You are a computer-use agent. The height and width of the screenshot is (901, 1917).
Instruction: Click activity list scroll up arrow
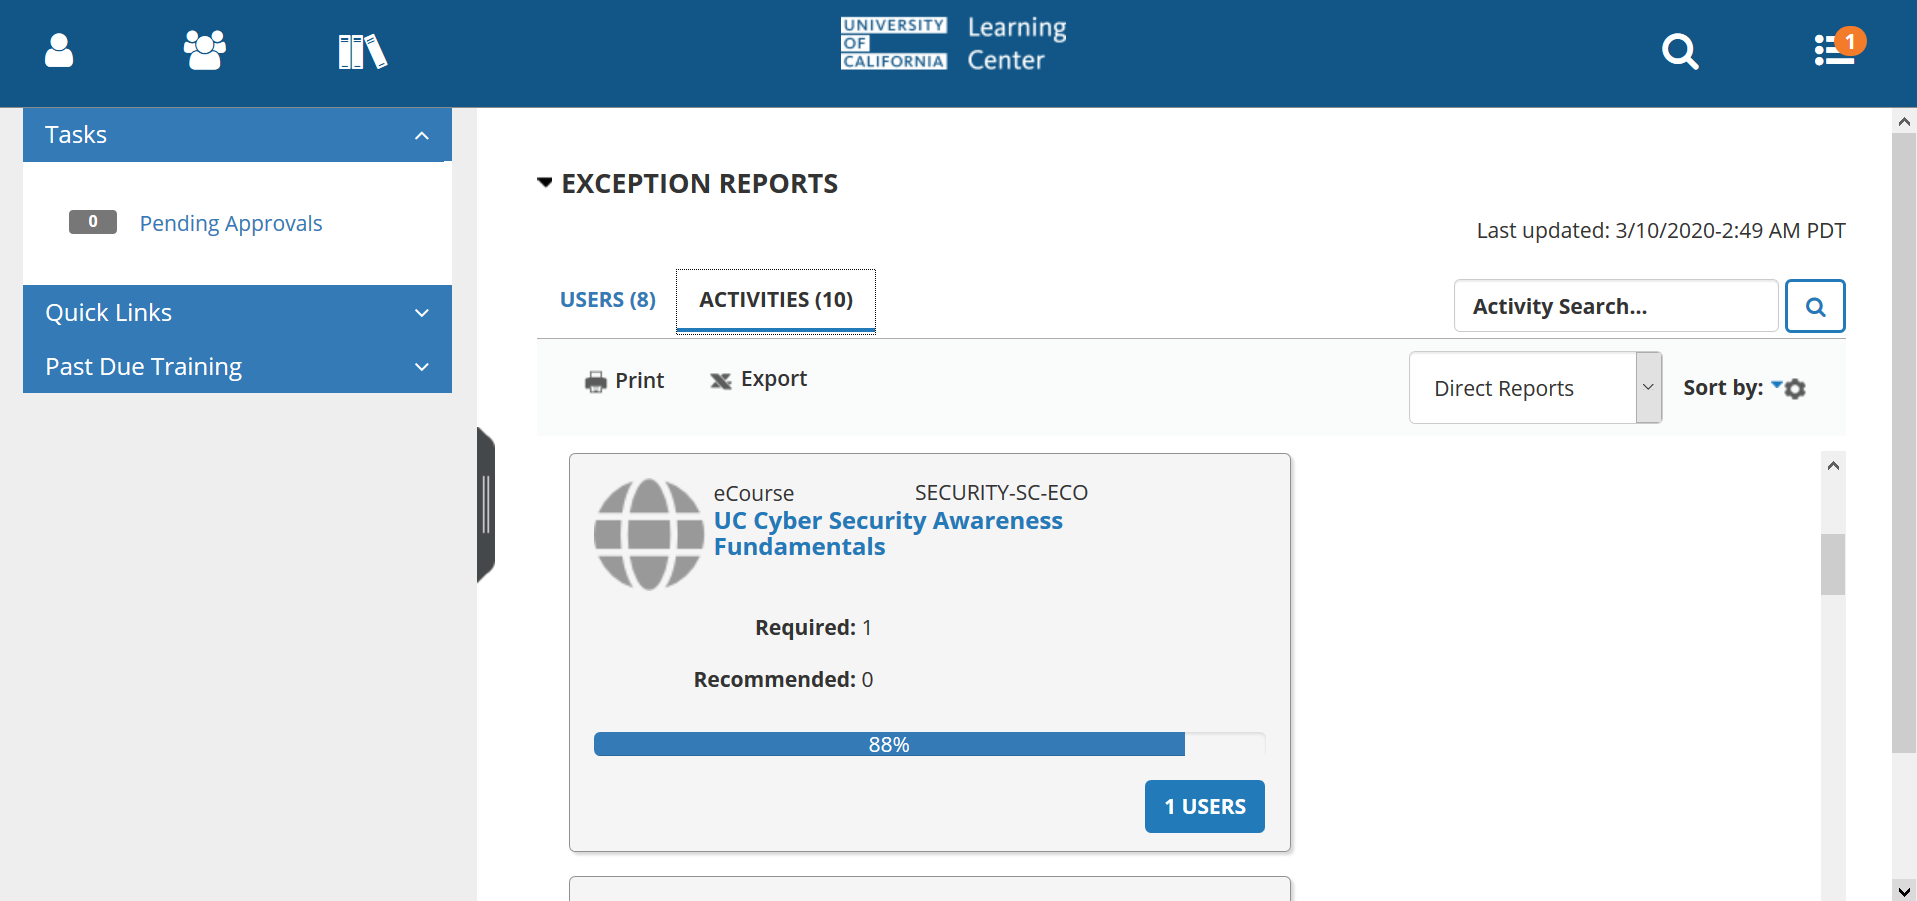(1833, 466)
